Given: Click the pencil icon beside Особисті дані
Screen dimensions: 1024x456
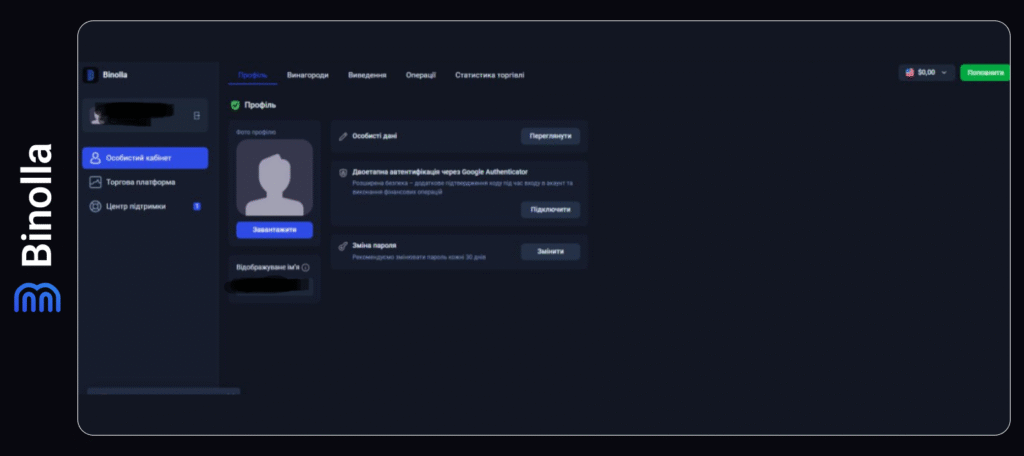Looking at the screenshot, I should coord(343,136).
